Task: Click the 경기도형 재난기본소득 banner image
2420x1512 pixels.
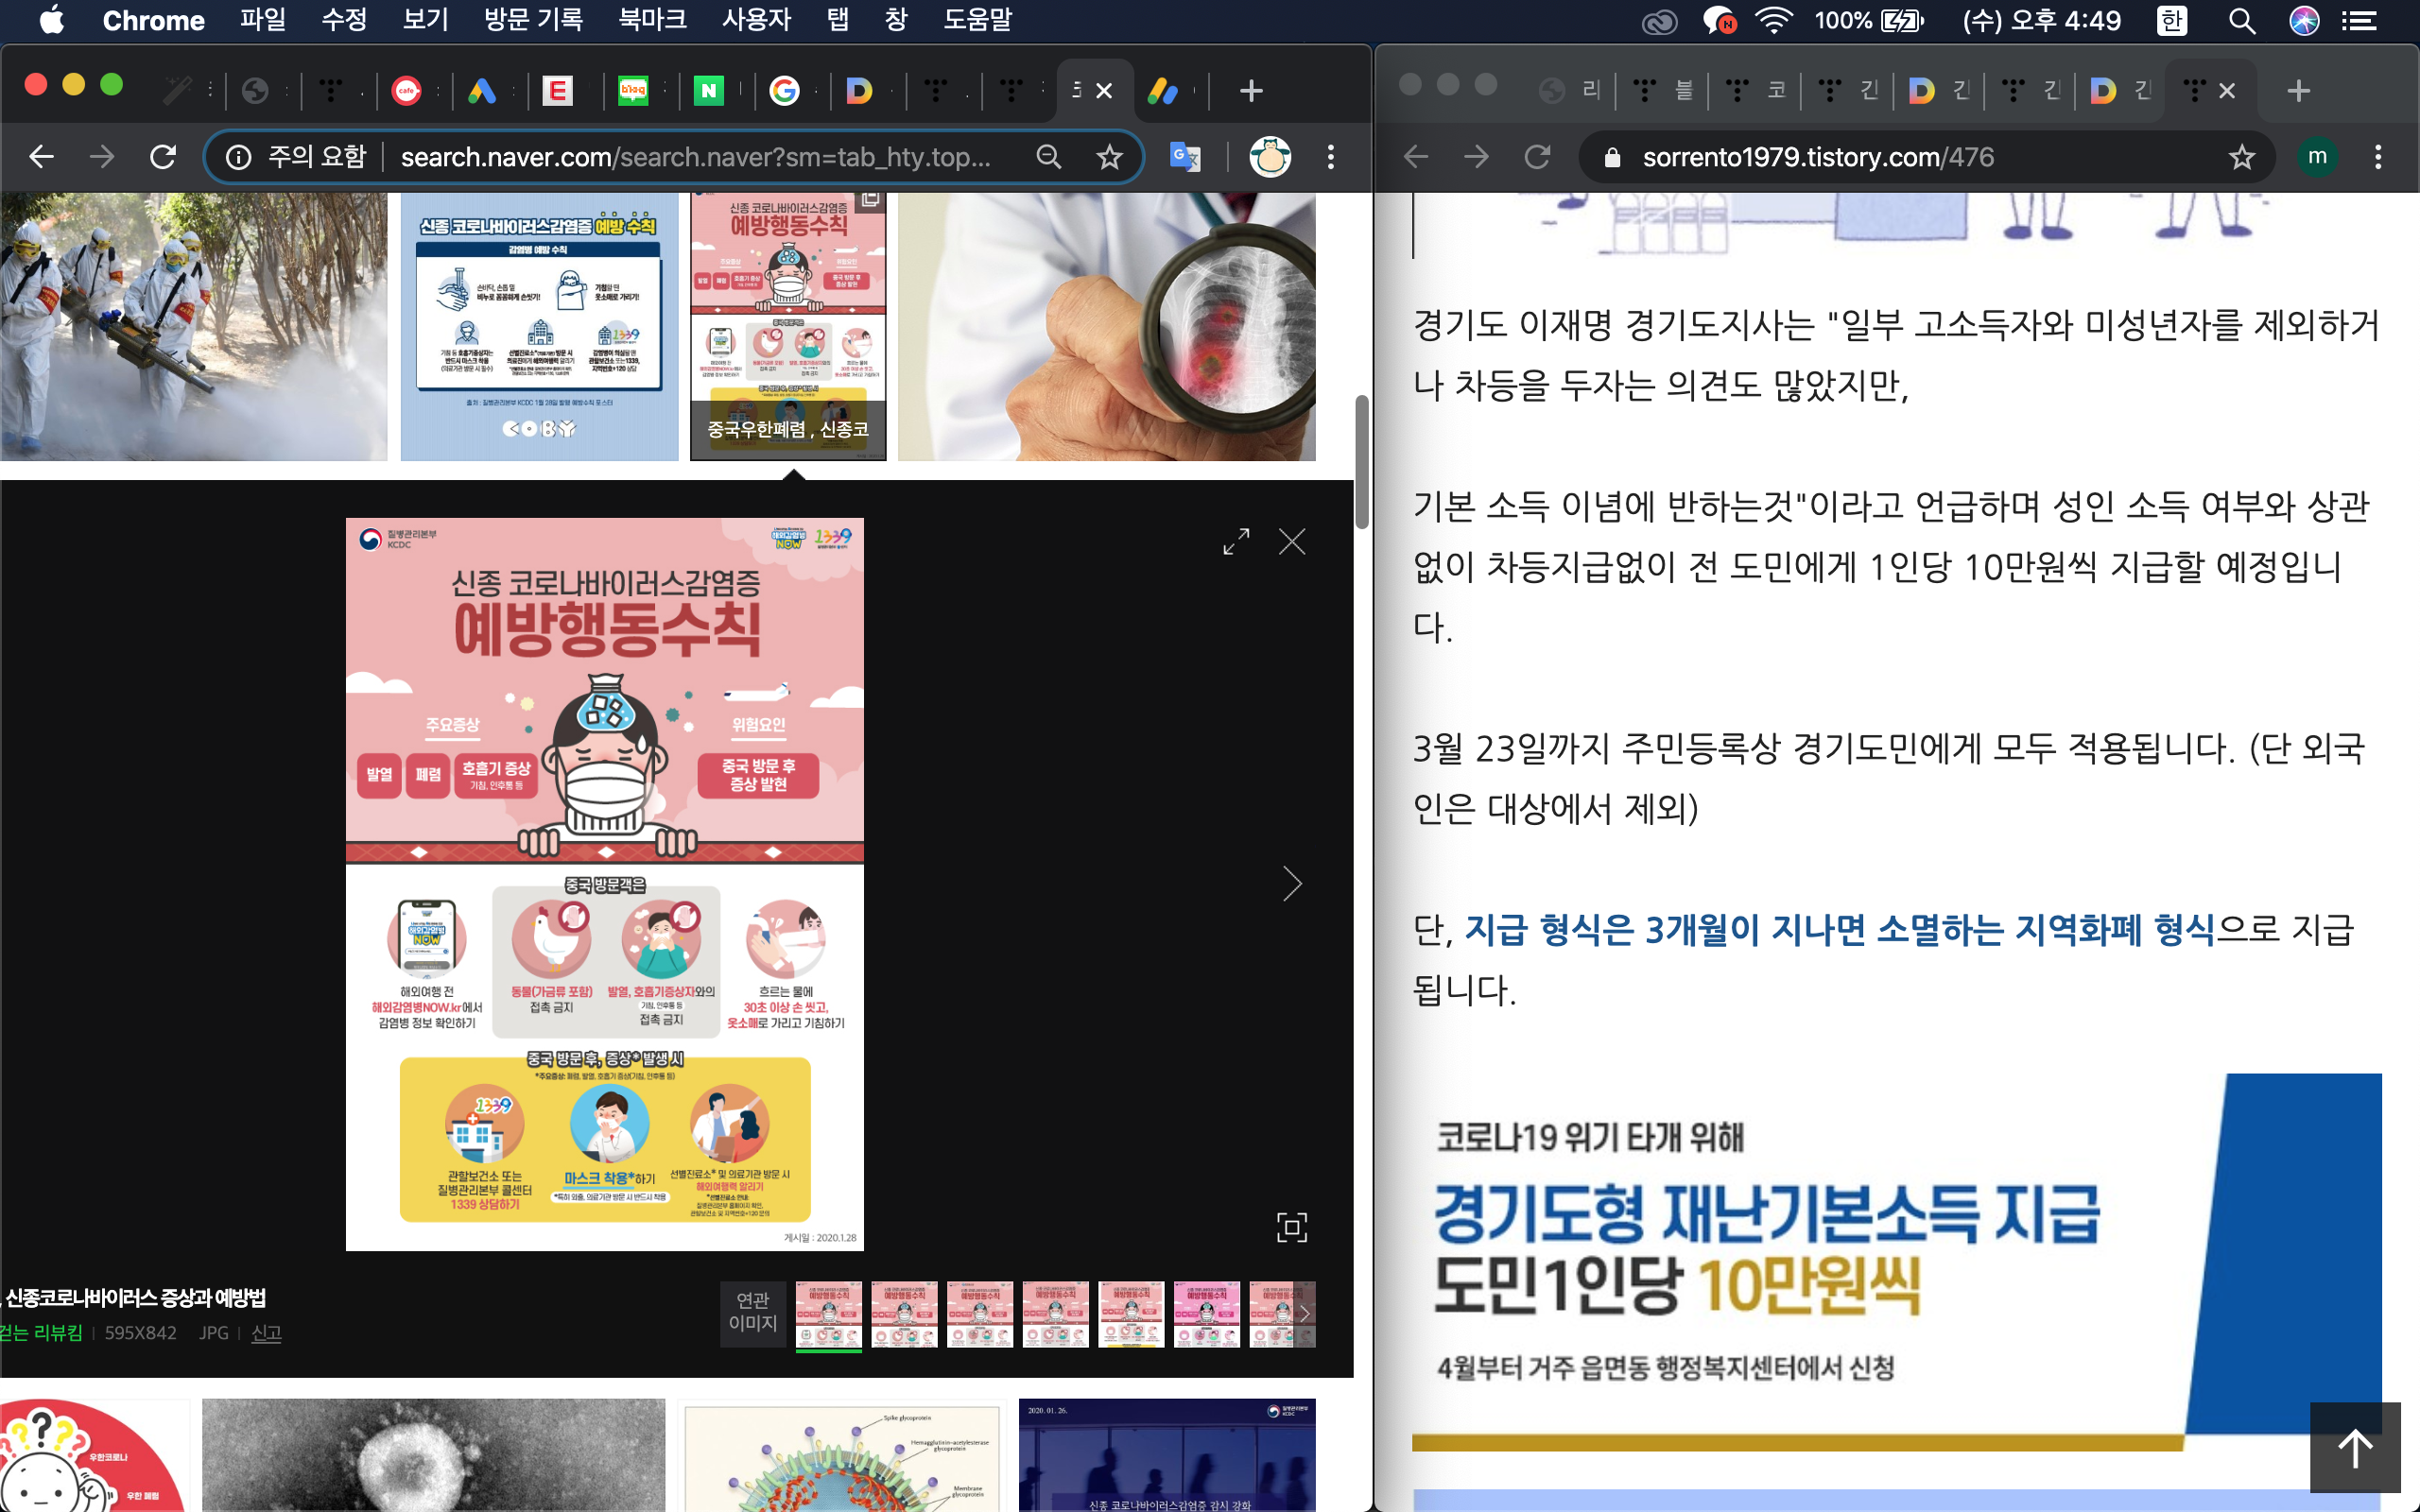Action: point(1896,1262)
